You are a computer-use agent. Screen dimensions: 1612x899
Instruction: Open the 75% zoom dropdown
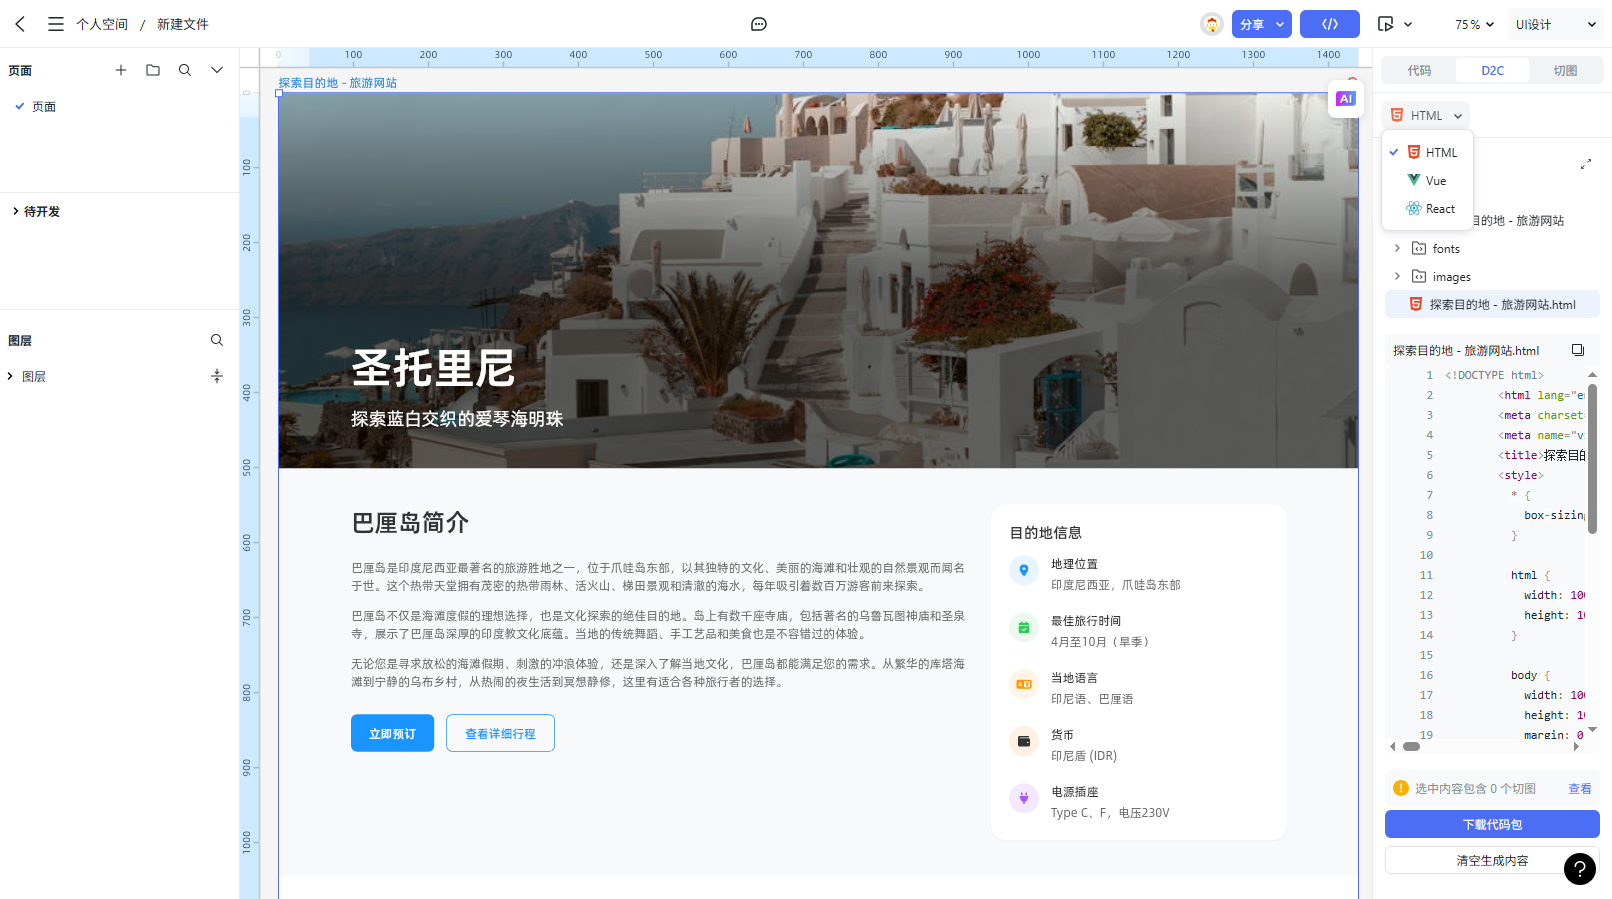pos(1474,24)
